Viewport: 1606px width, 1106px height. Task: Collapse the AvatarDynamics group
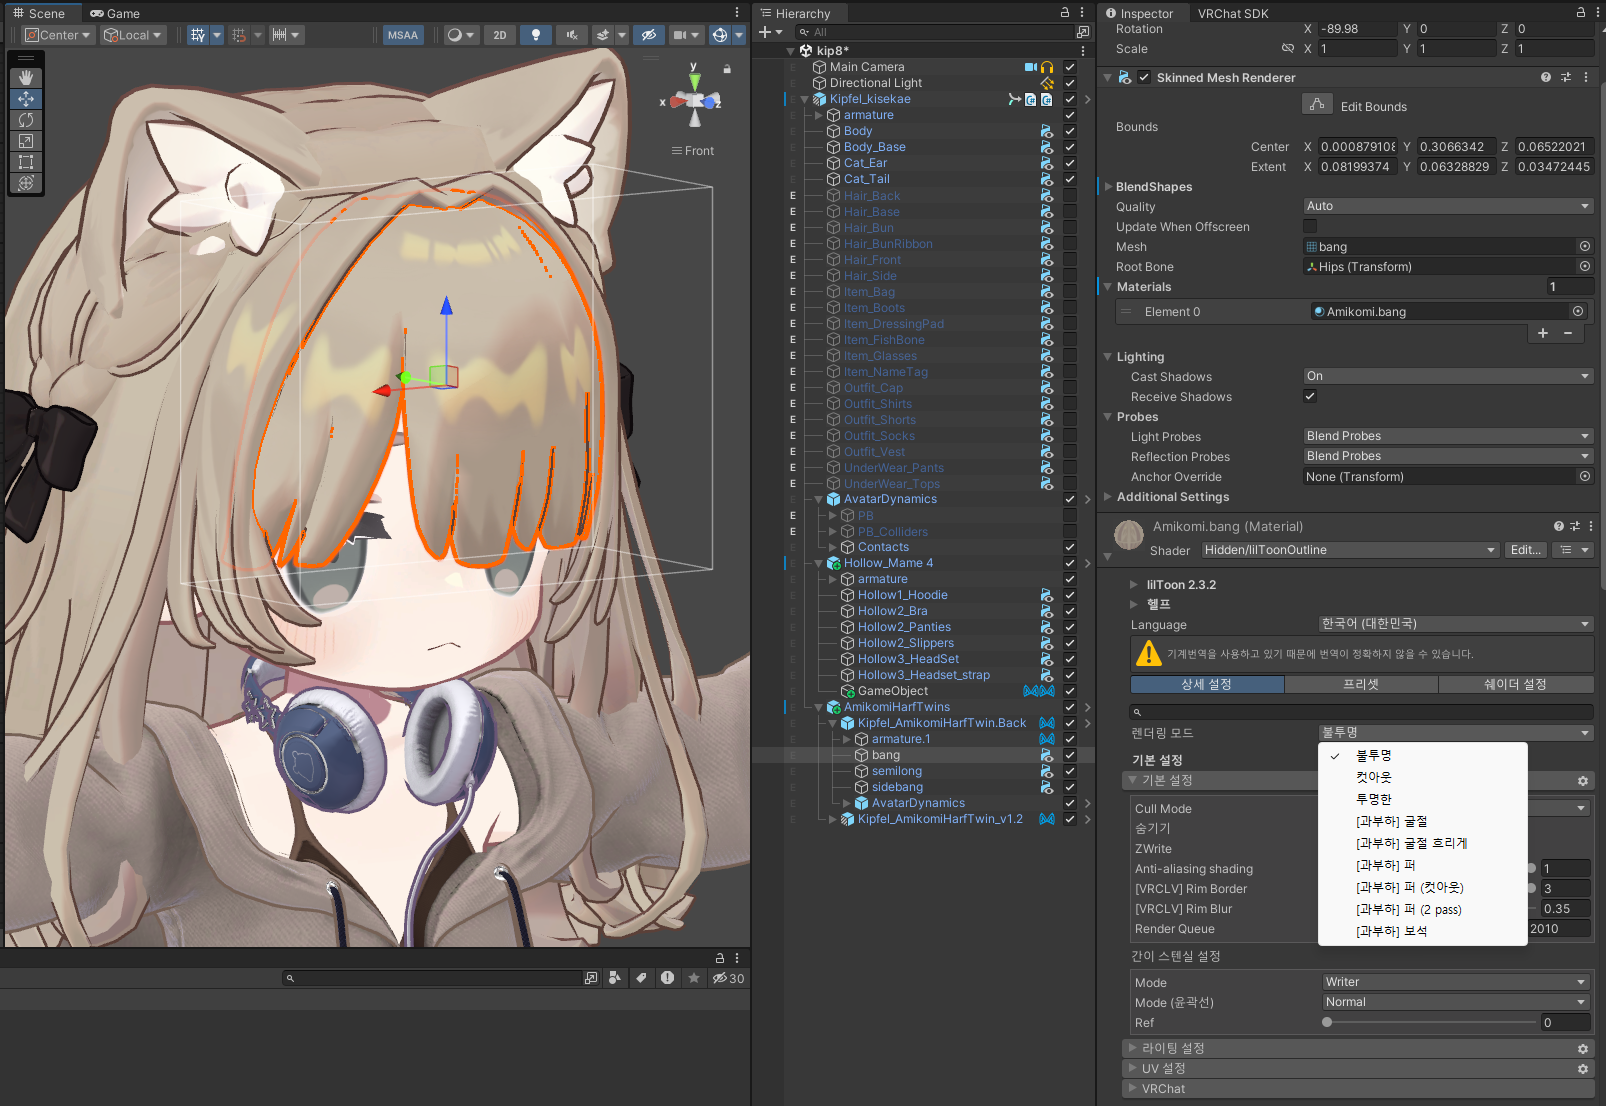[818, 499]
